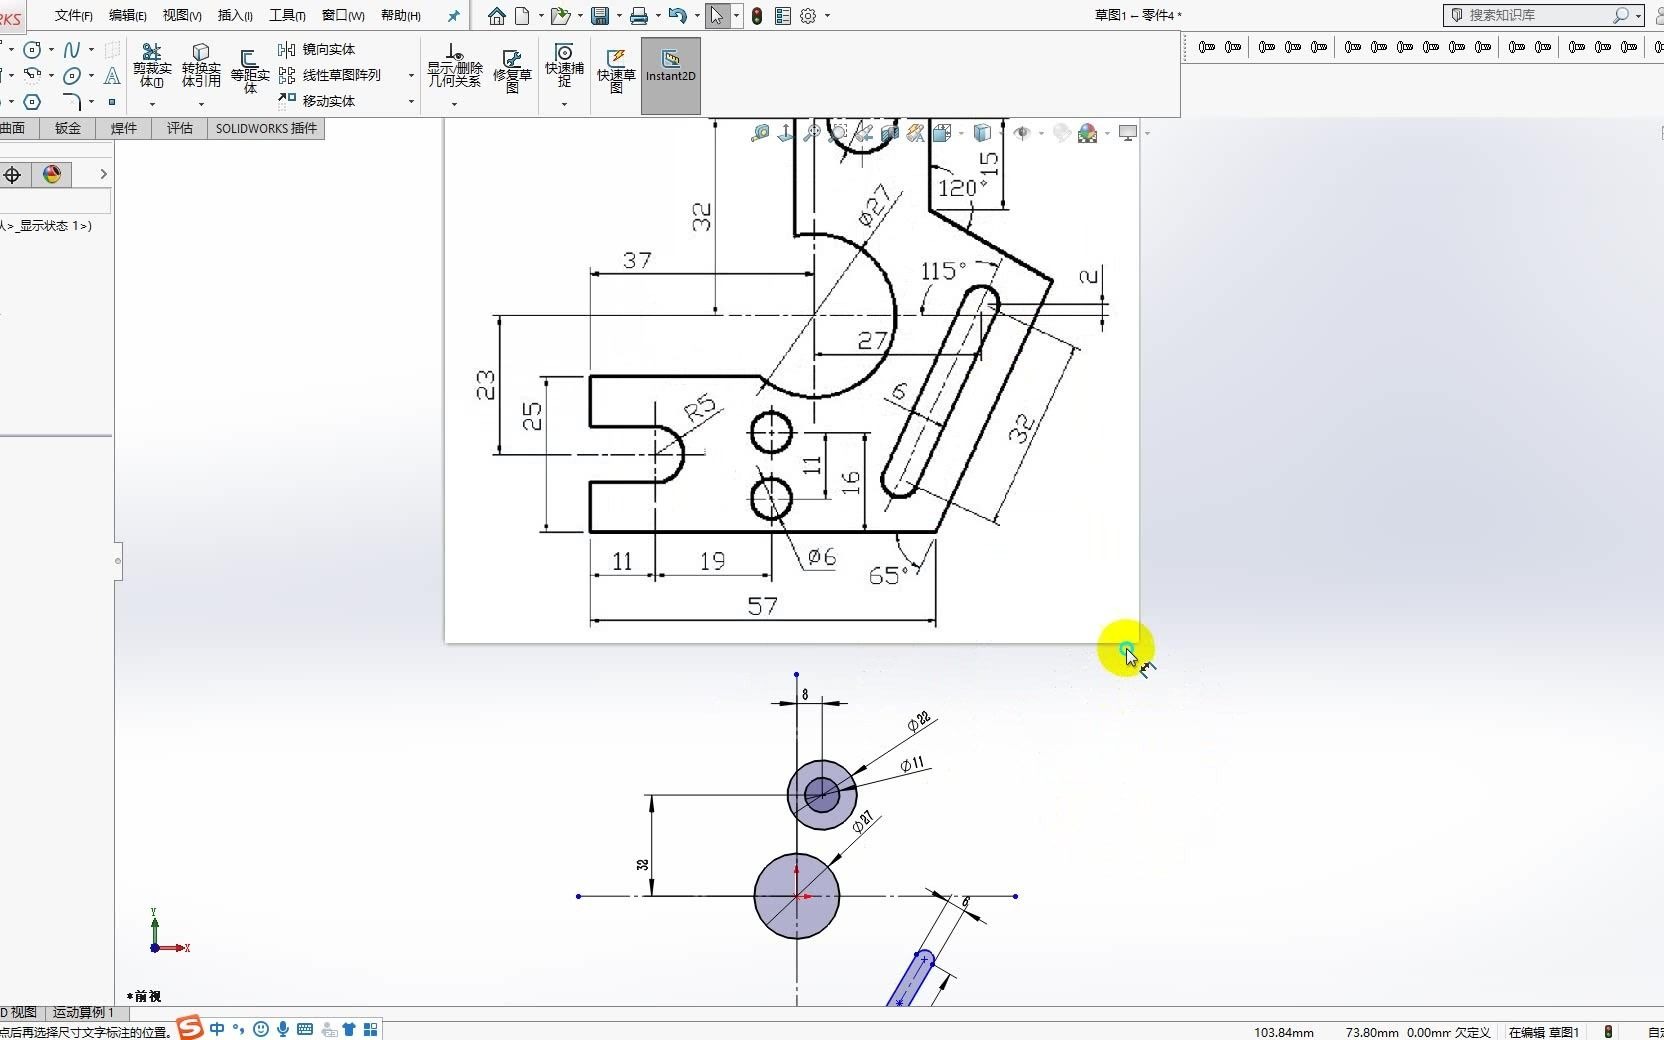Expand the Open file dropdown arrow
The image size is (1664, 1040).
tap(580, 16)
